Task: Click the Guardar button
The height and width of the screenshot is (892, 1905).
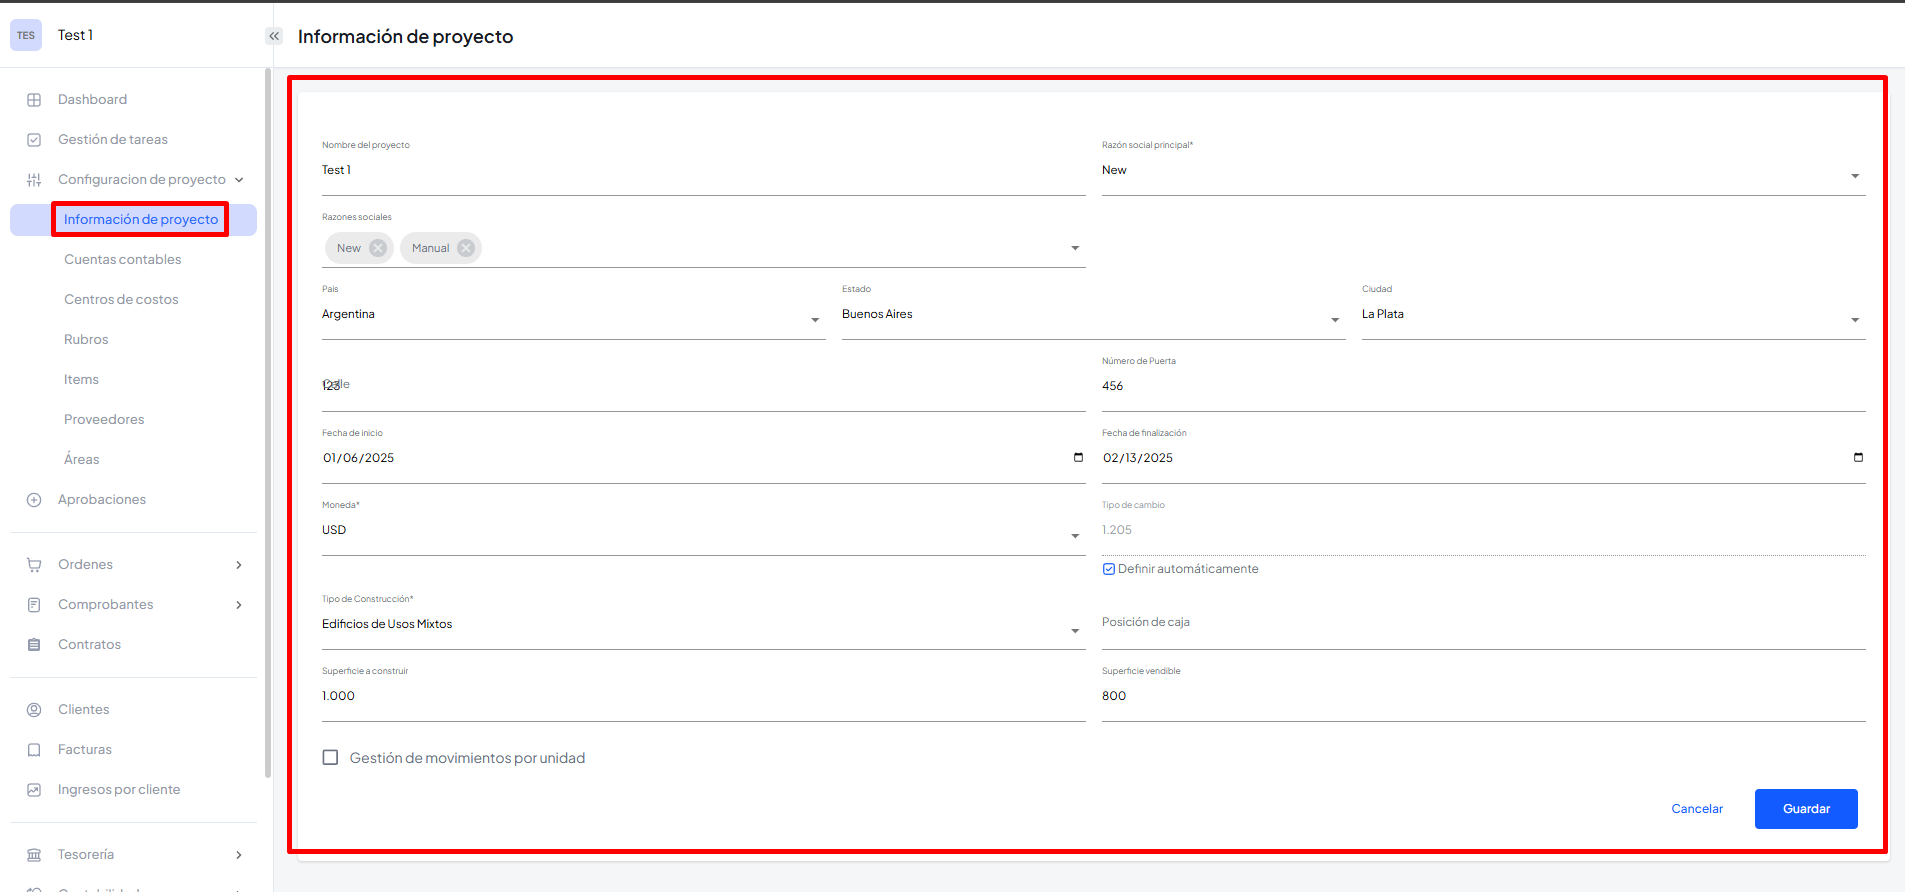Action: 1805,809
